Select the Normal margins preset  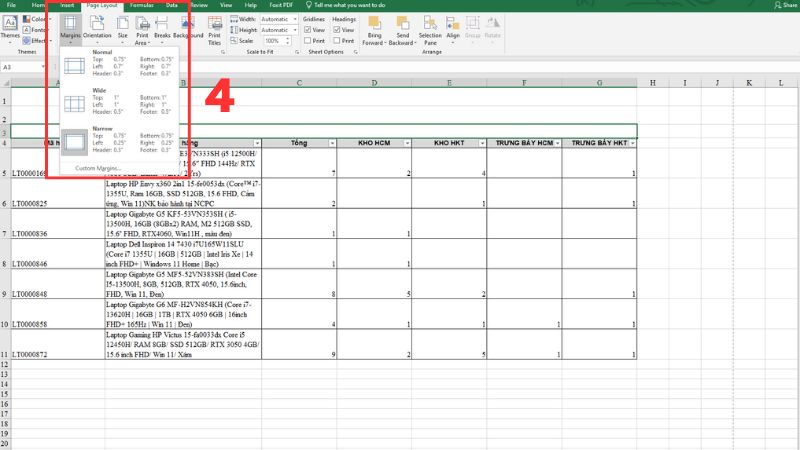[119, 63]
